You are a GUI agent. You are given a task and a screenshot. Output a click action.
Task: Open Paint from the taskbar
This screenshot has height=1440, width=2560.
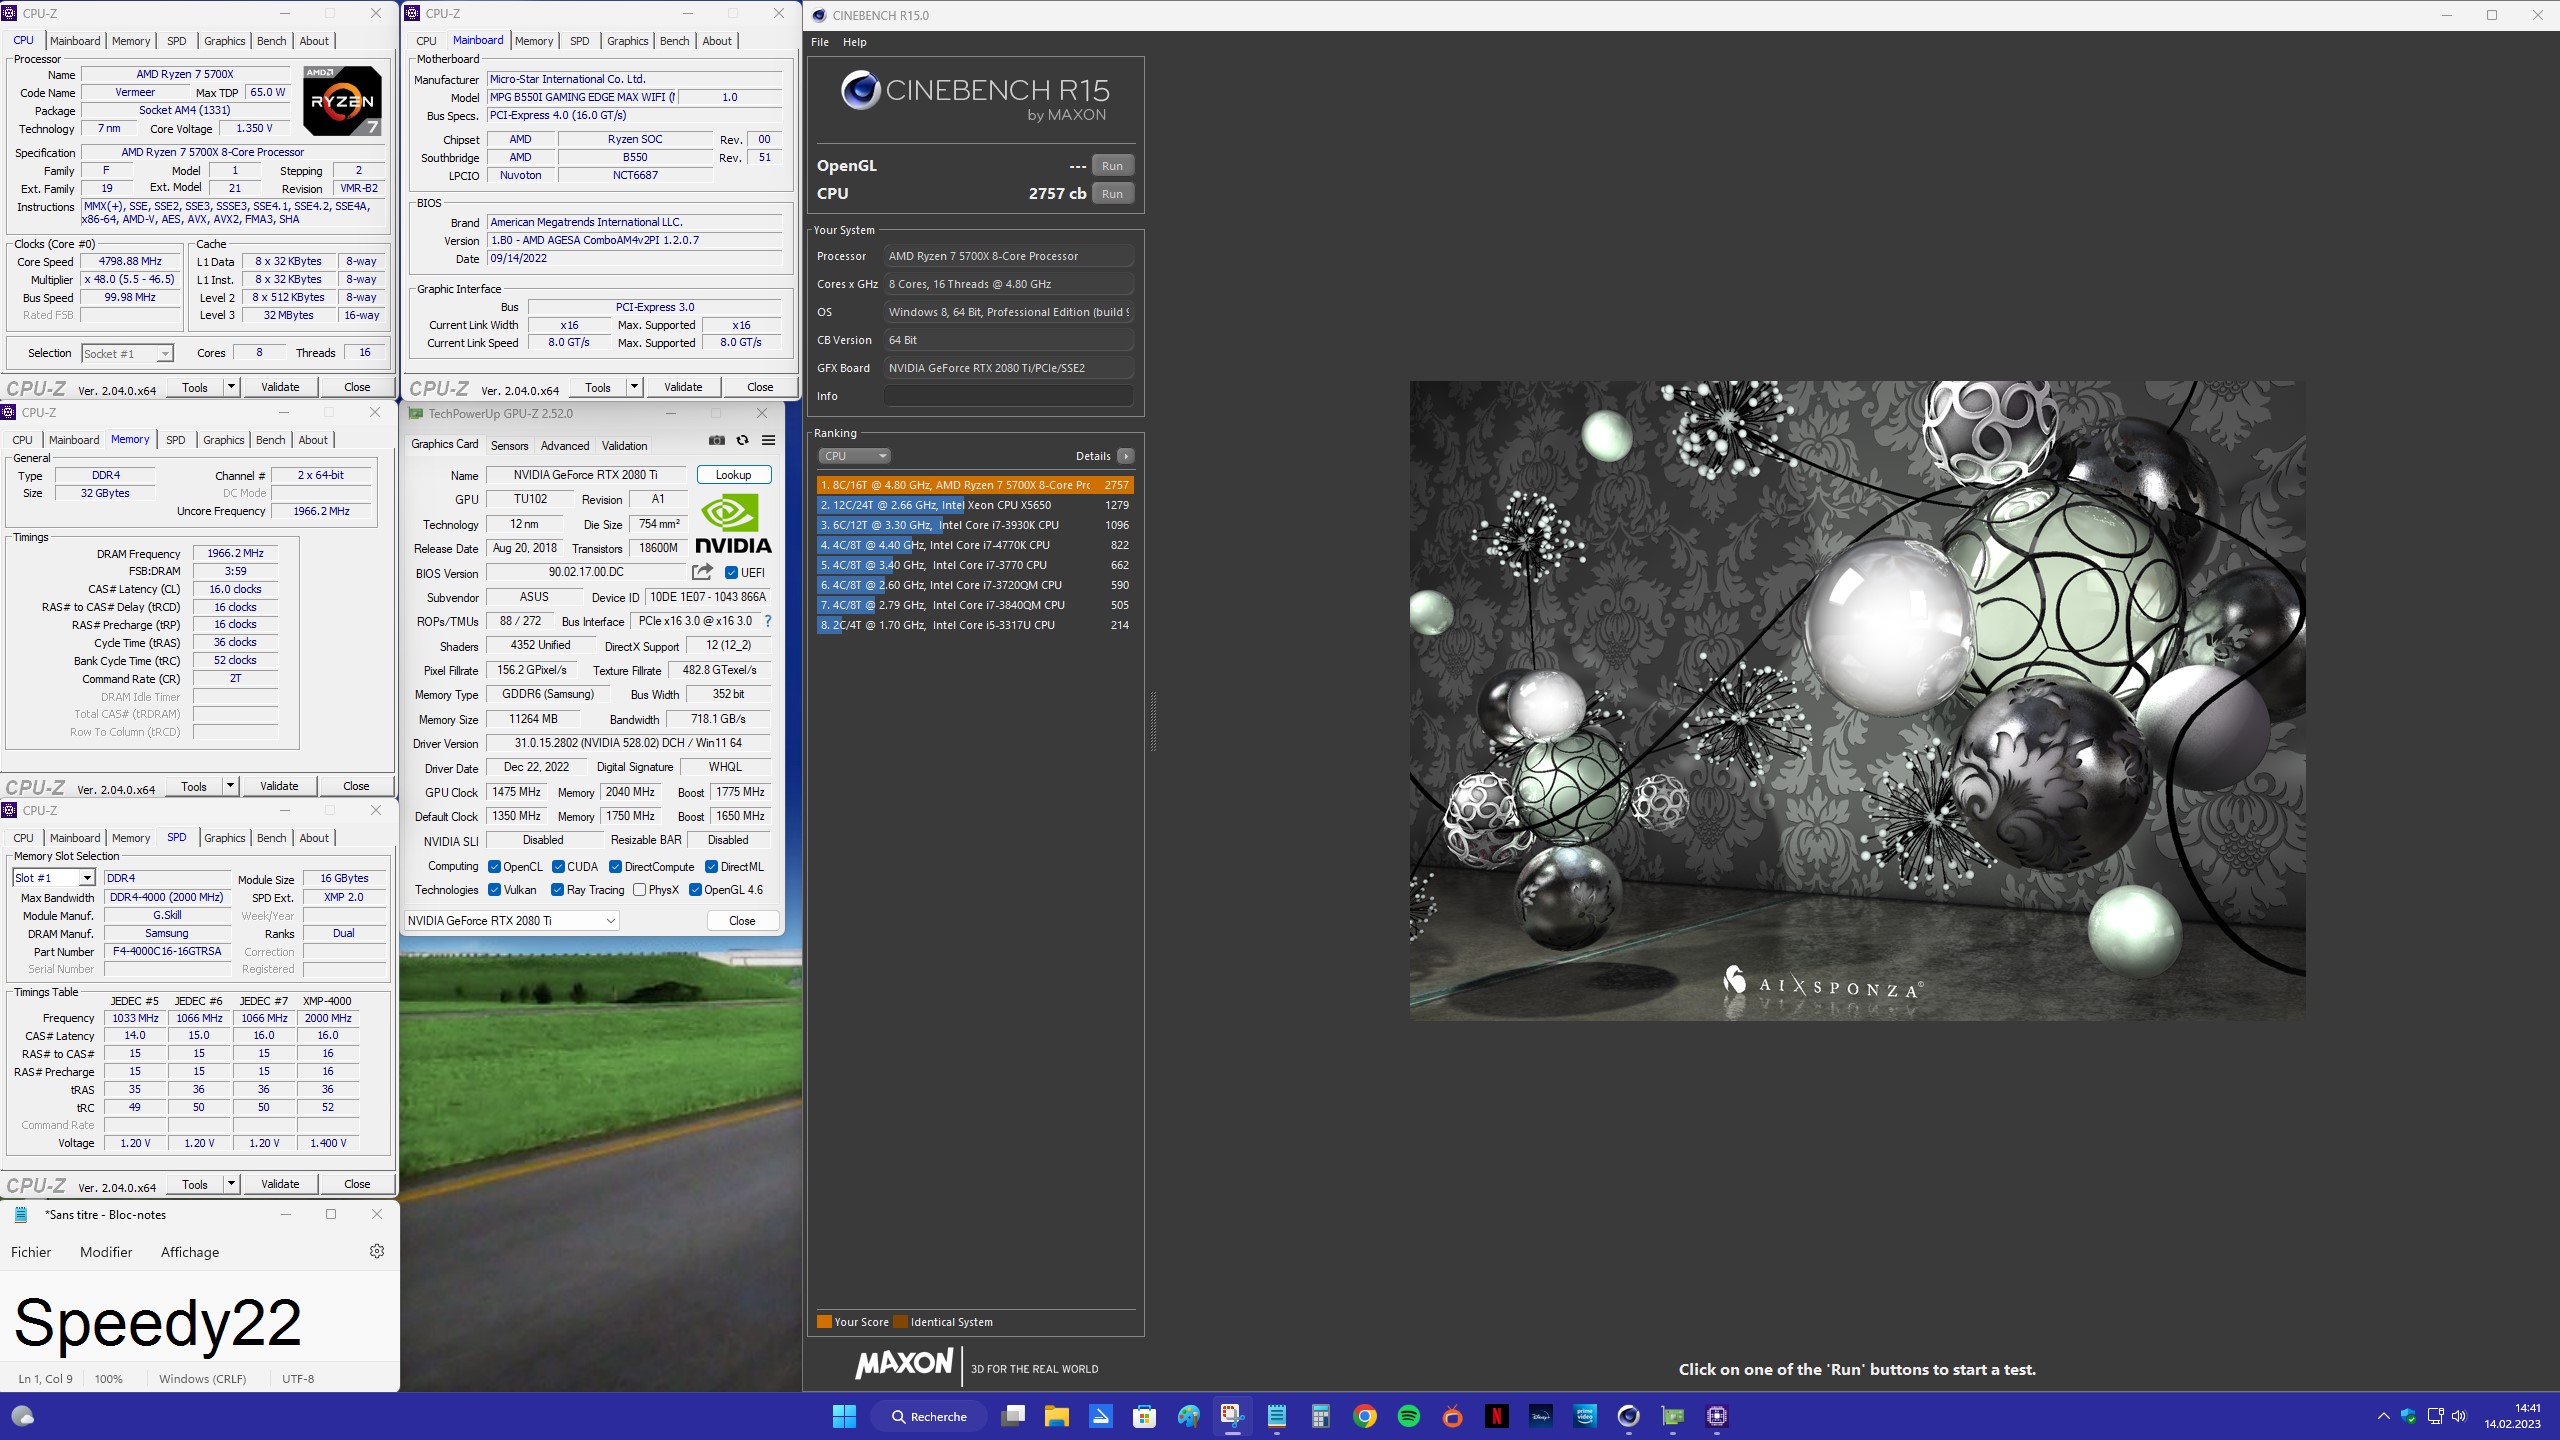(1188, 1416)
